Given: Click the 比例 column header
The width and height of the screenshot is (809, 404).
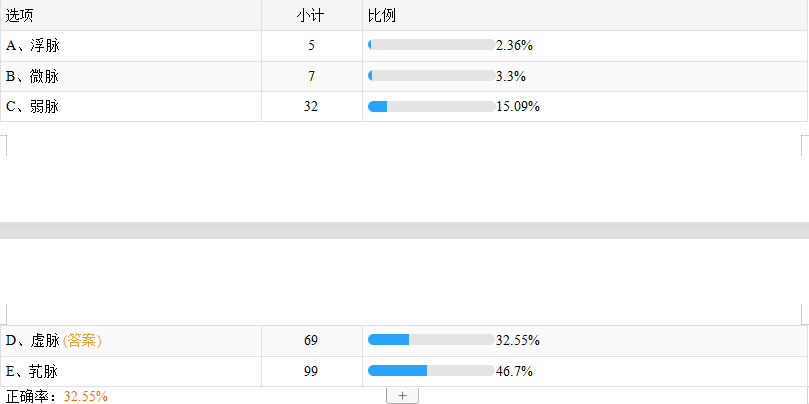Looking at the screenshot, I should coord(380,15).
